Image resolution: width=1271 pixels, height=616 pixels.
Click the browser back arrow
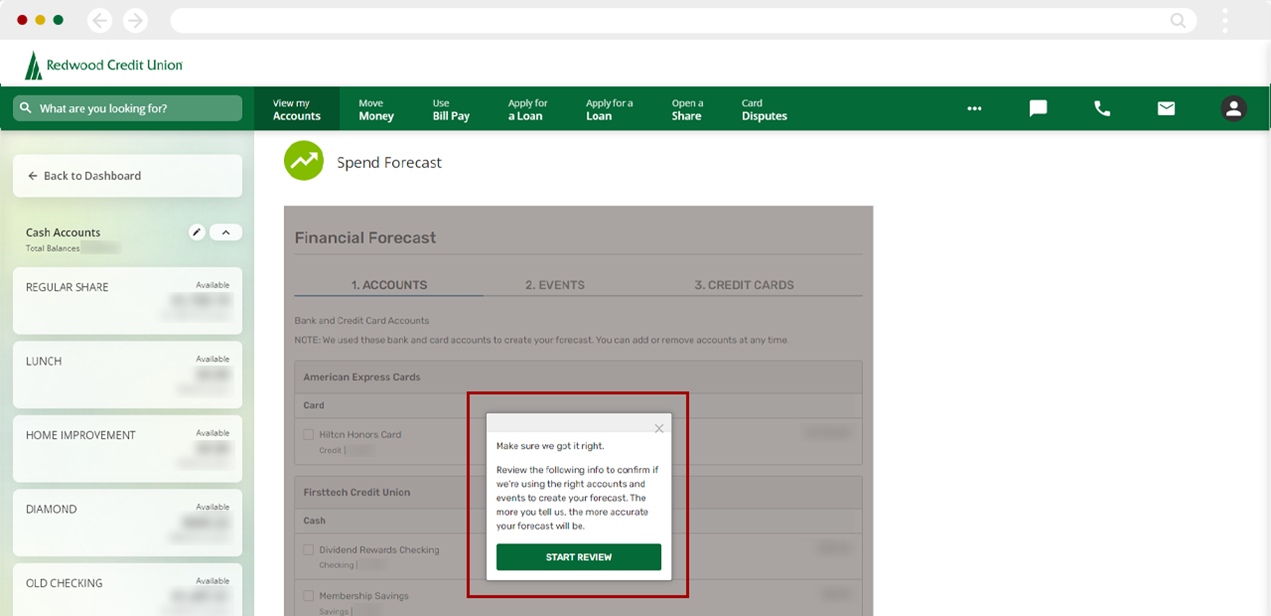tap(99, 20)
